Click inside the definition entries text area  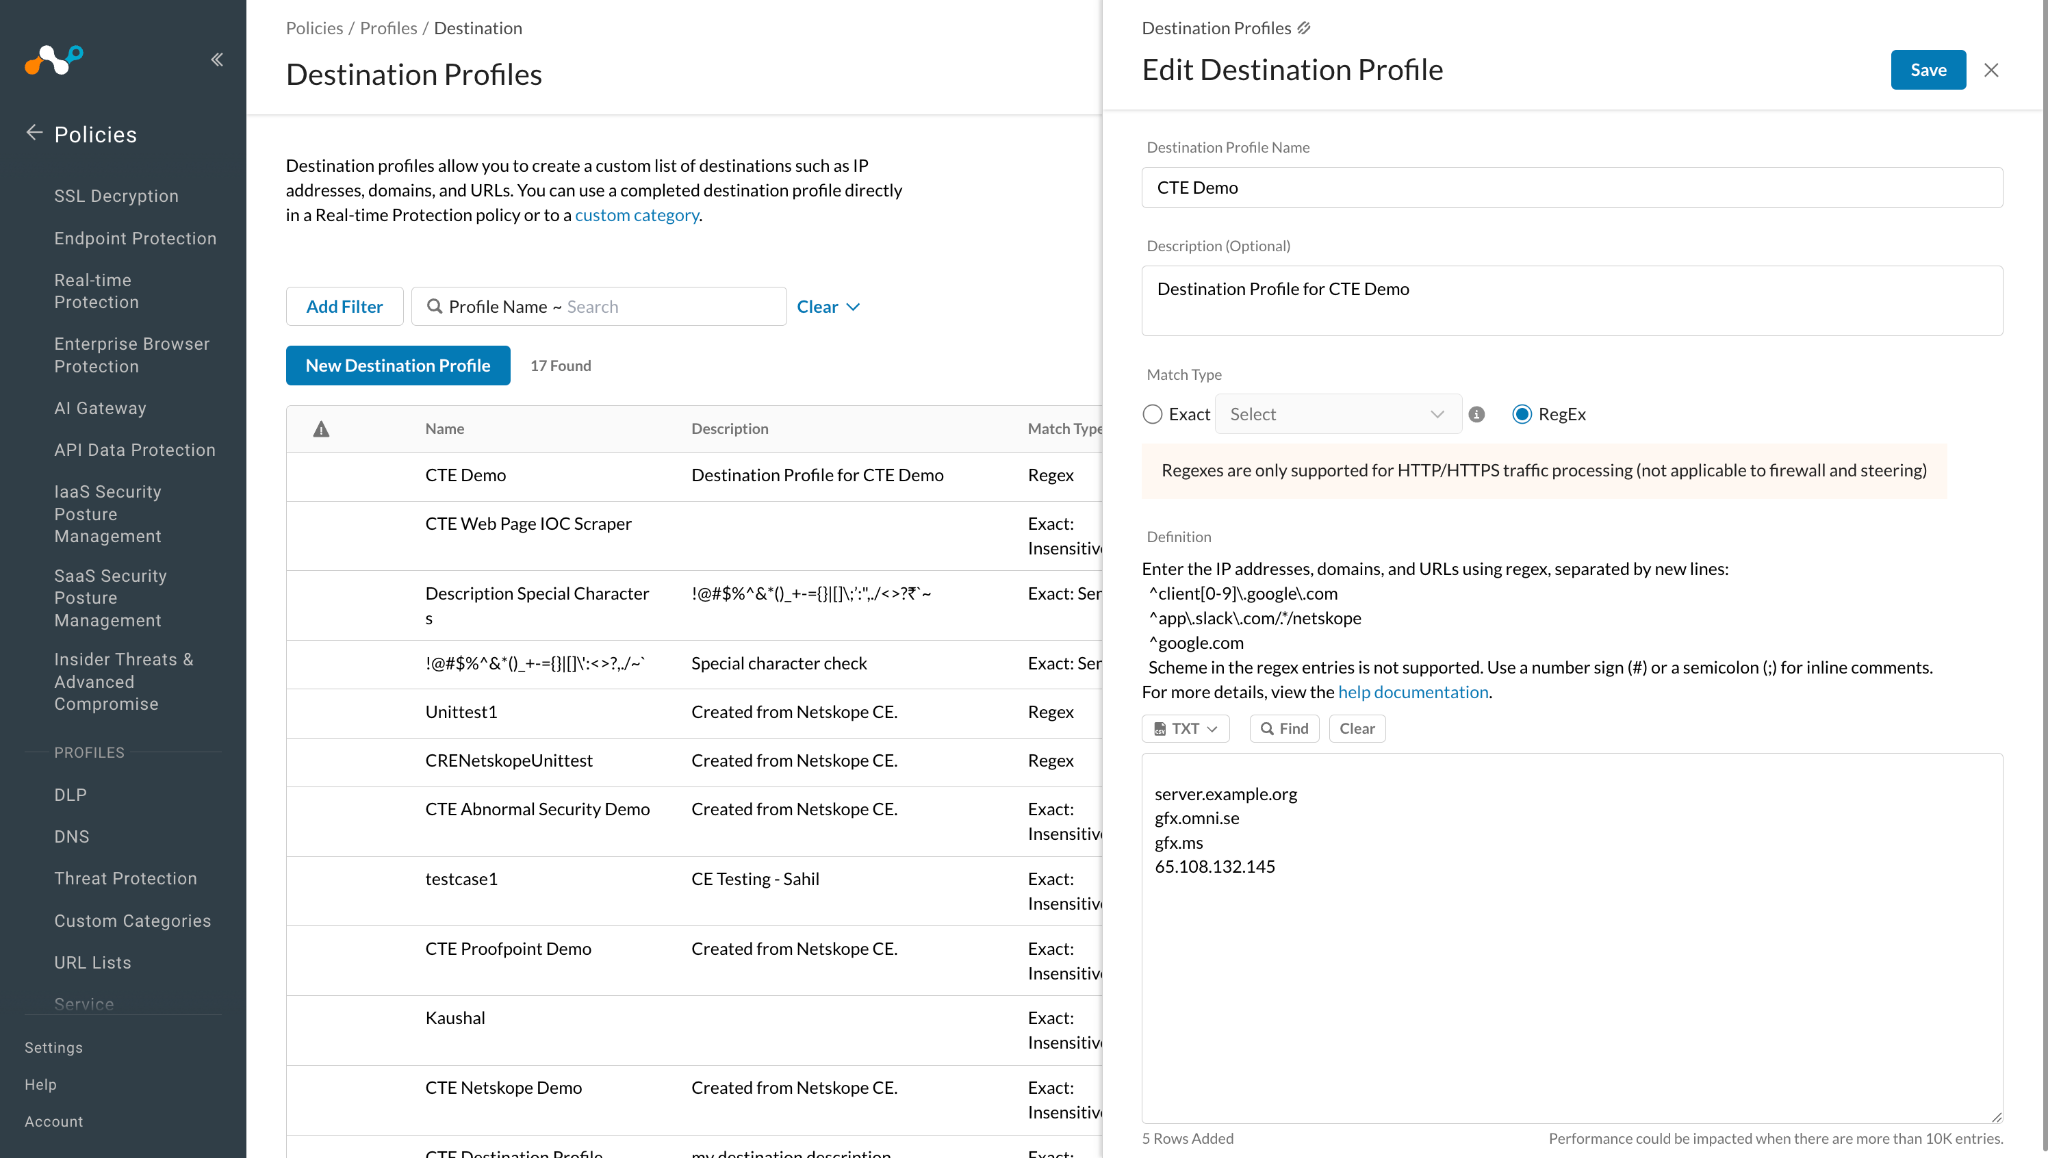(x=1572, y=938)
